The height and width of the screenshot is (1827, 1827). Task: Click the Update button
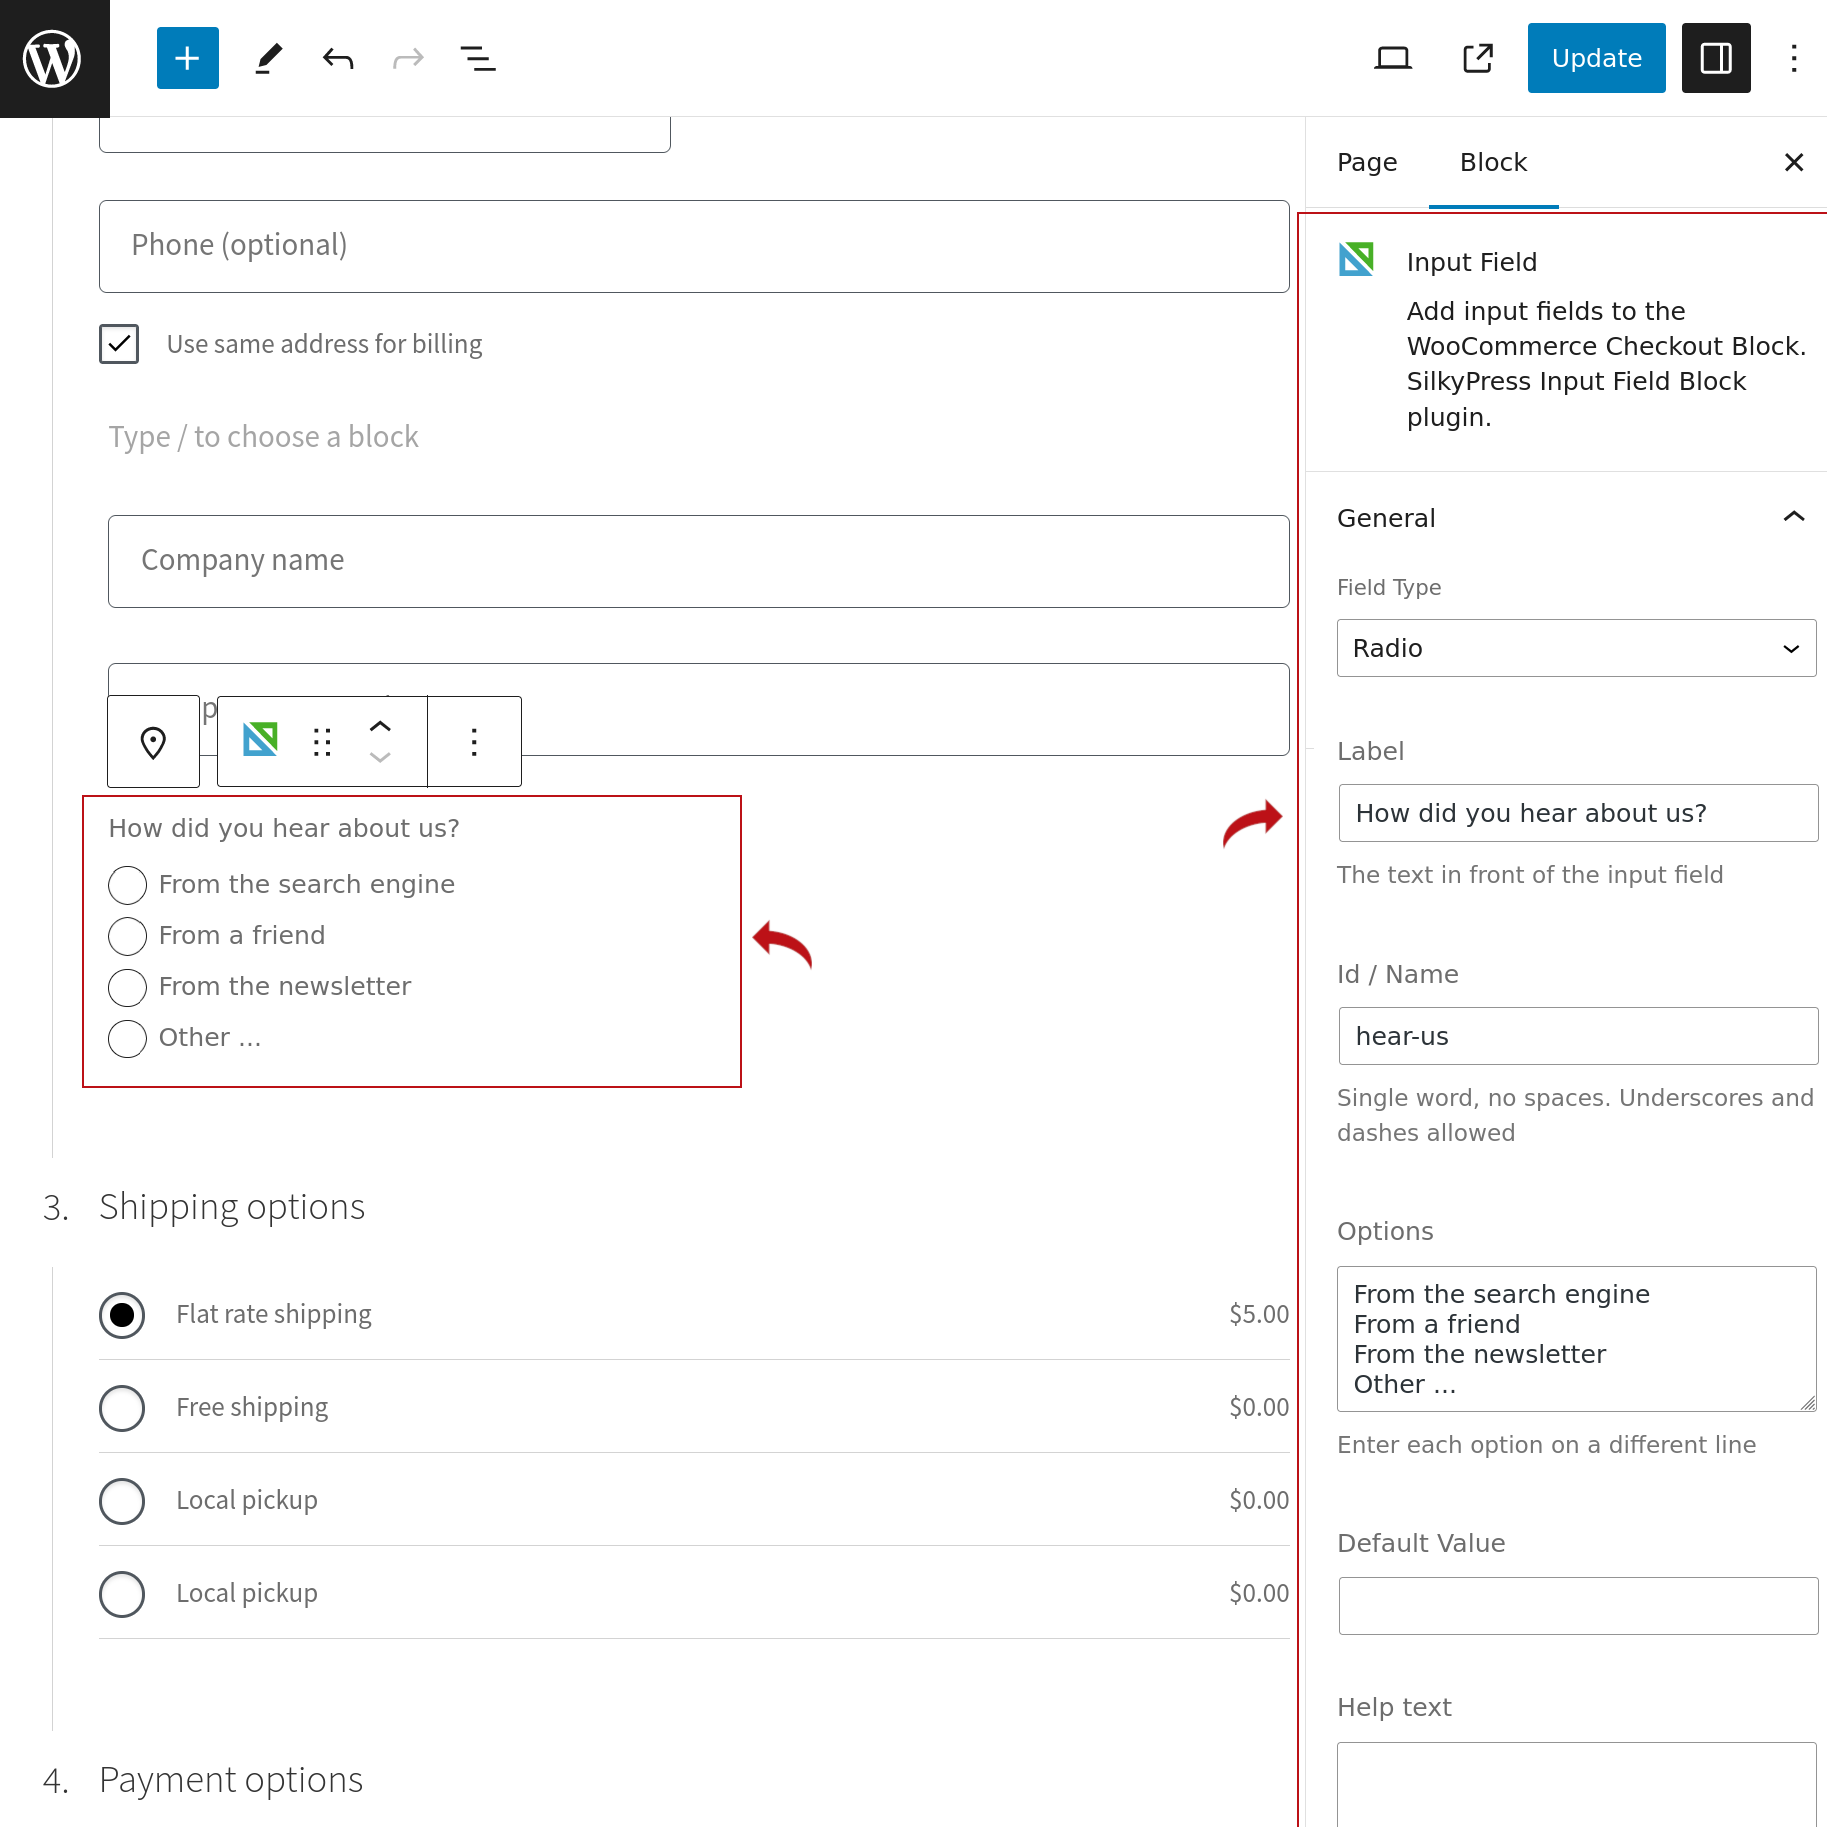coord(1596,58)
